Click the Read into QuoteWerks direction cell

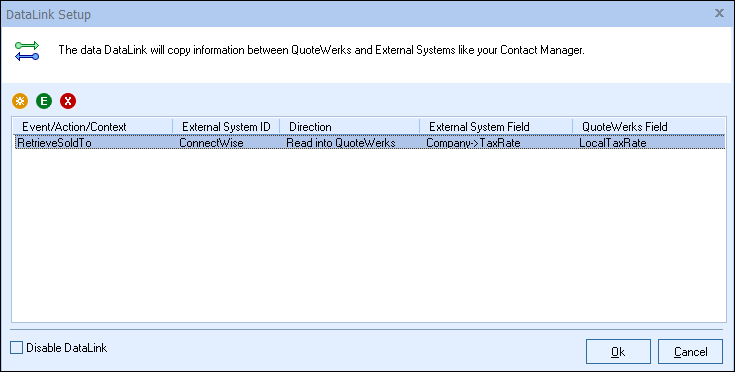(x=341, y=142)
